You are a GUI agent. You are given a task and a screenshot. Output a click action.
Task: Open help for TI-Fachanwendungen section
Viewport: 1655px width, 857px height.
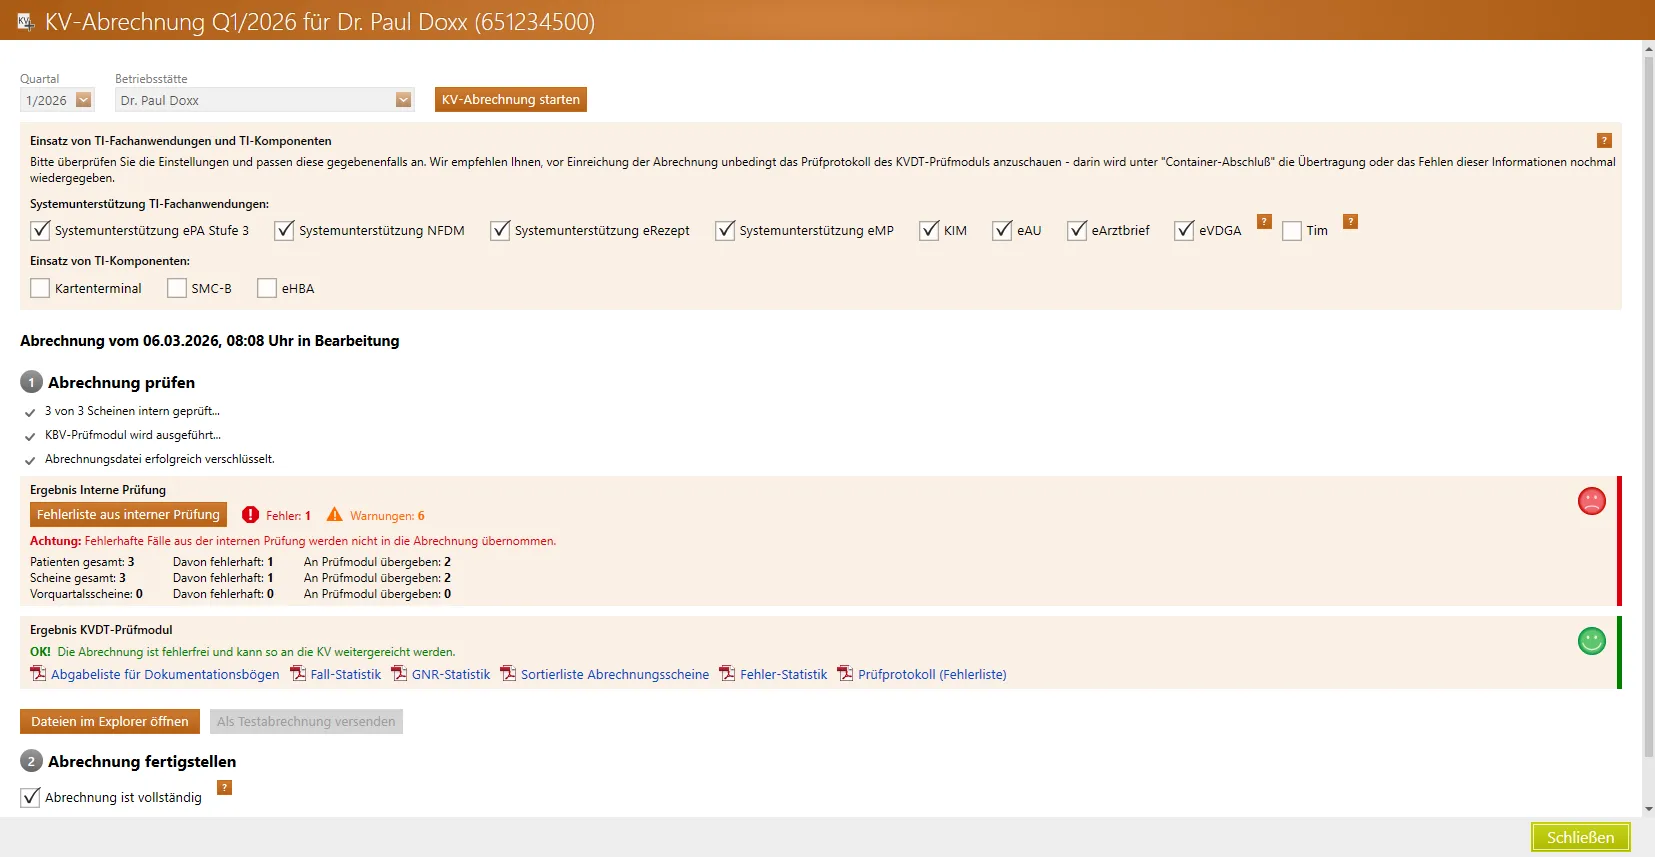point(1604,141)
